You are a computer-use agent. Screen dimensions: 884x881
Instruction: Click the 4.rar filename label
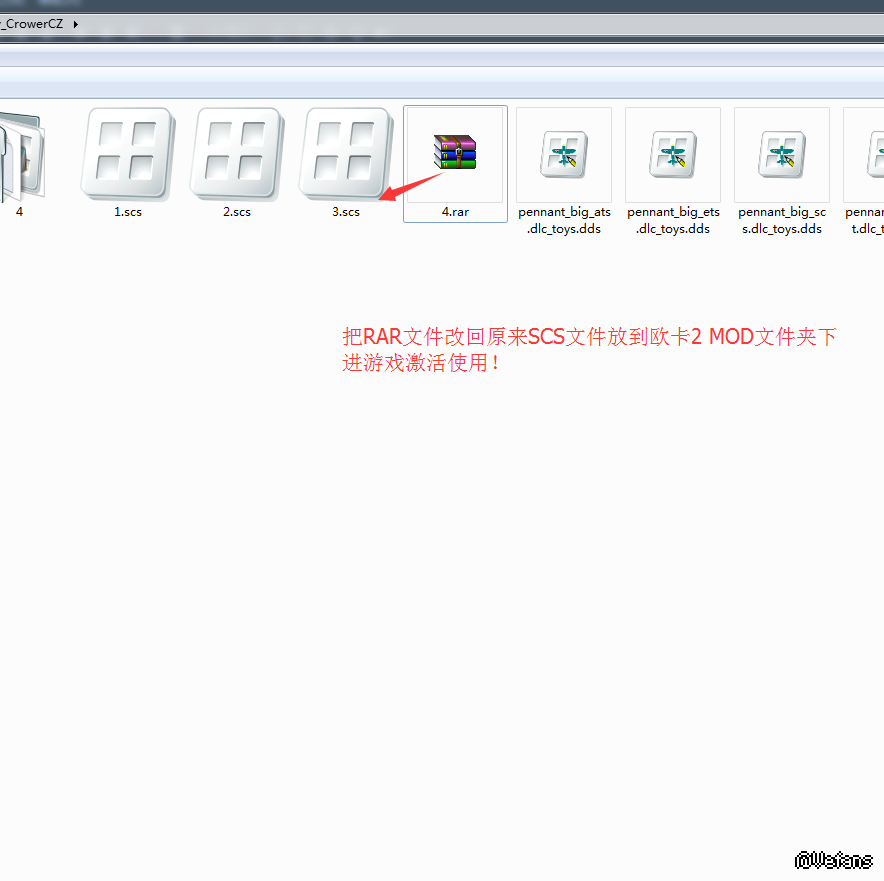pyautogui.click(x=455, y=212)
